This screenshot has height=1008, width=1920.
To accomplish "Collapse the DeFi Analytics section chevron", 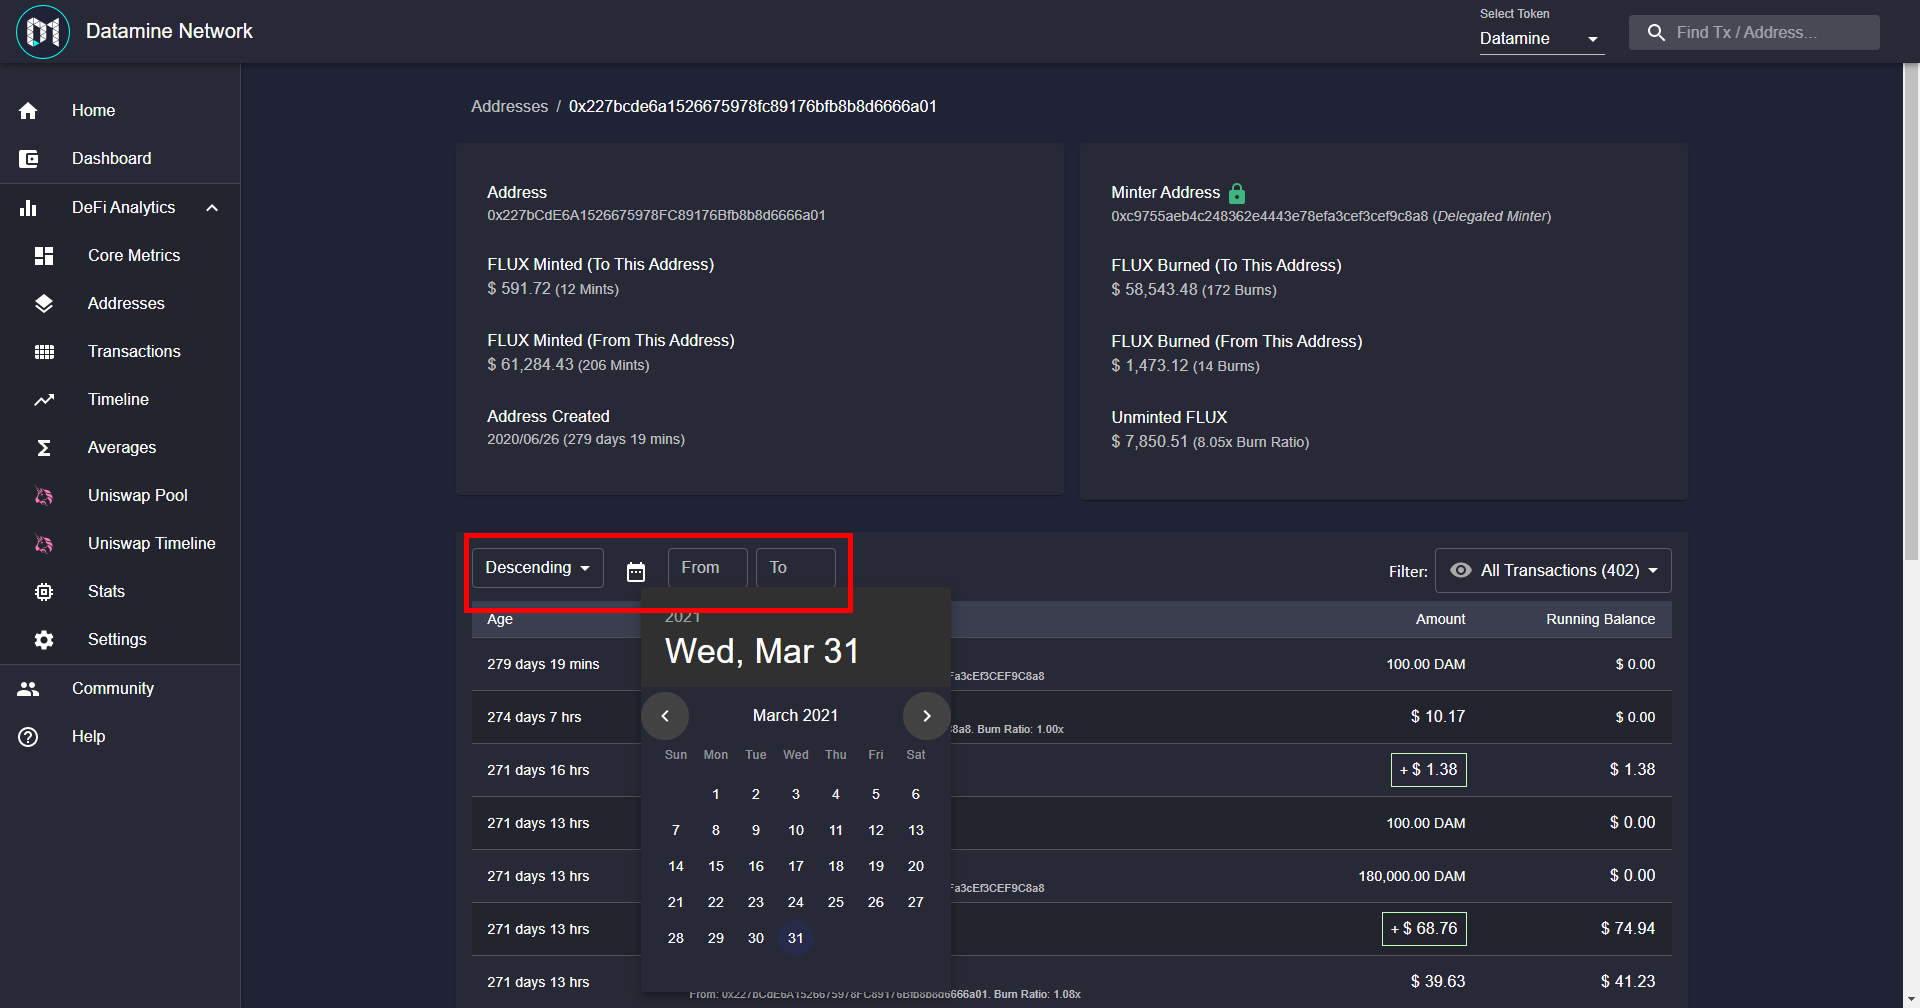I will (212, 208).
